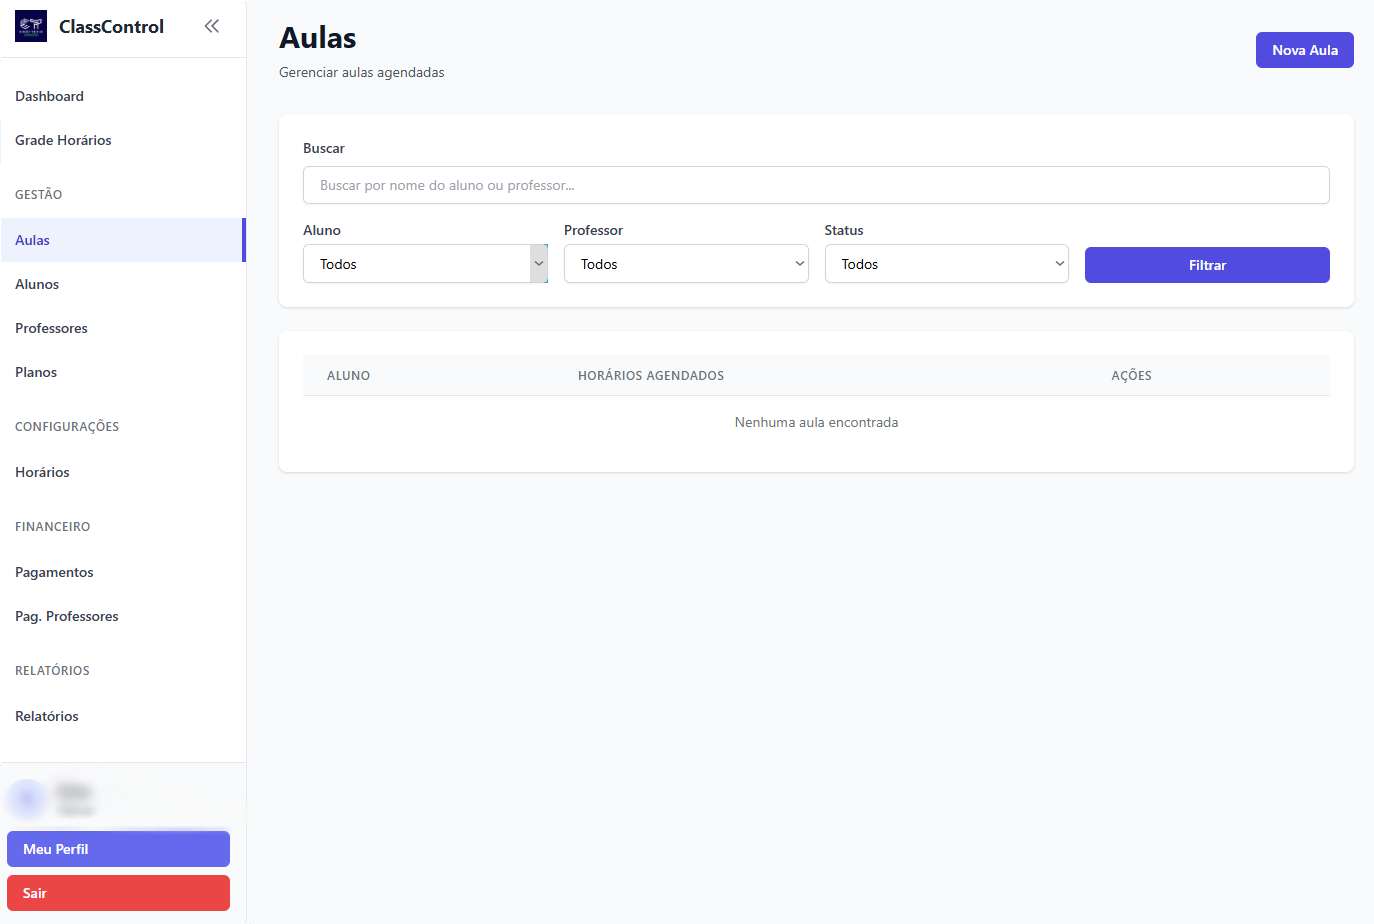This screenshot has width=1374, height=924.
Task: Click the Nova Aula button
Action: pyautogui.click(x=1304, y=50)
